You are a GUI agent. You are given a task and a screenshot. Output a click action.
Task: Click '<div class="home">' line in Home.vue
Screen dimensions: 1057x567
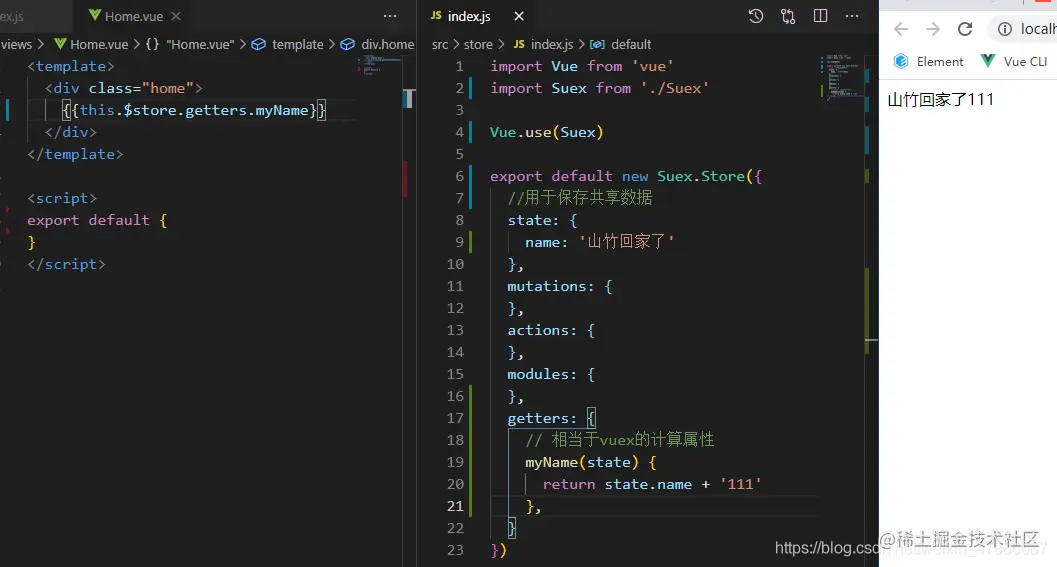123,88
